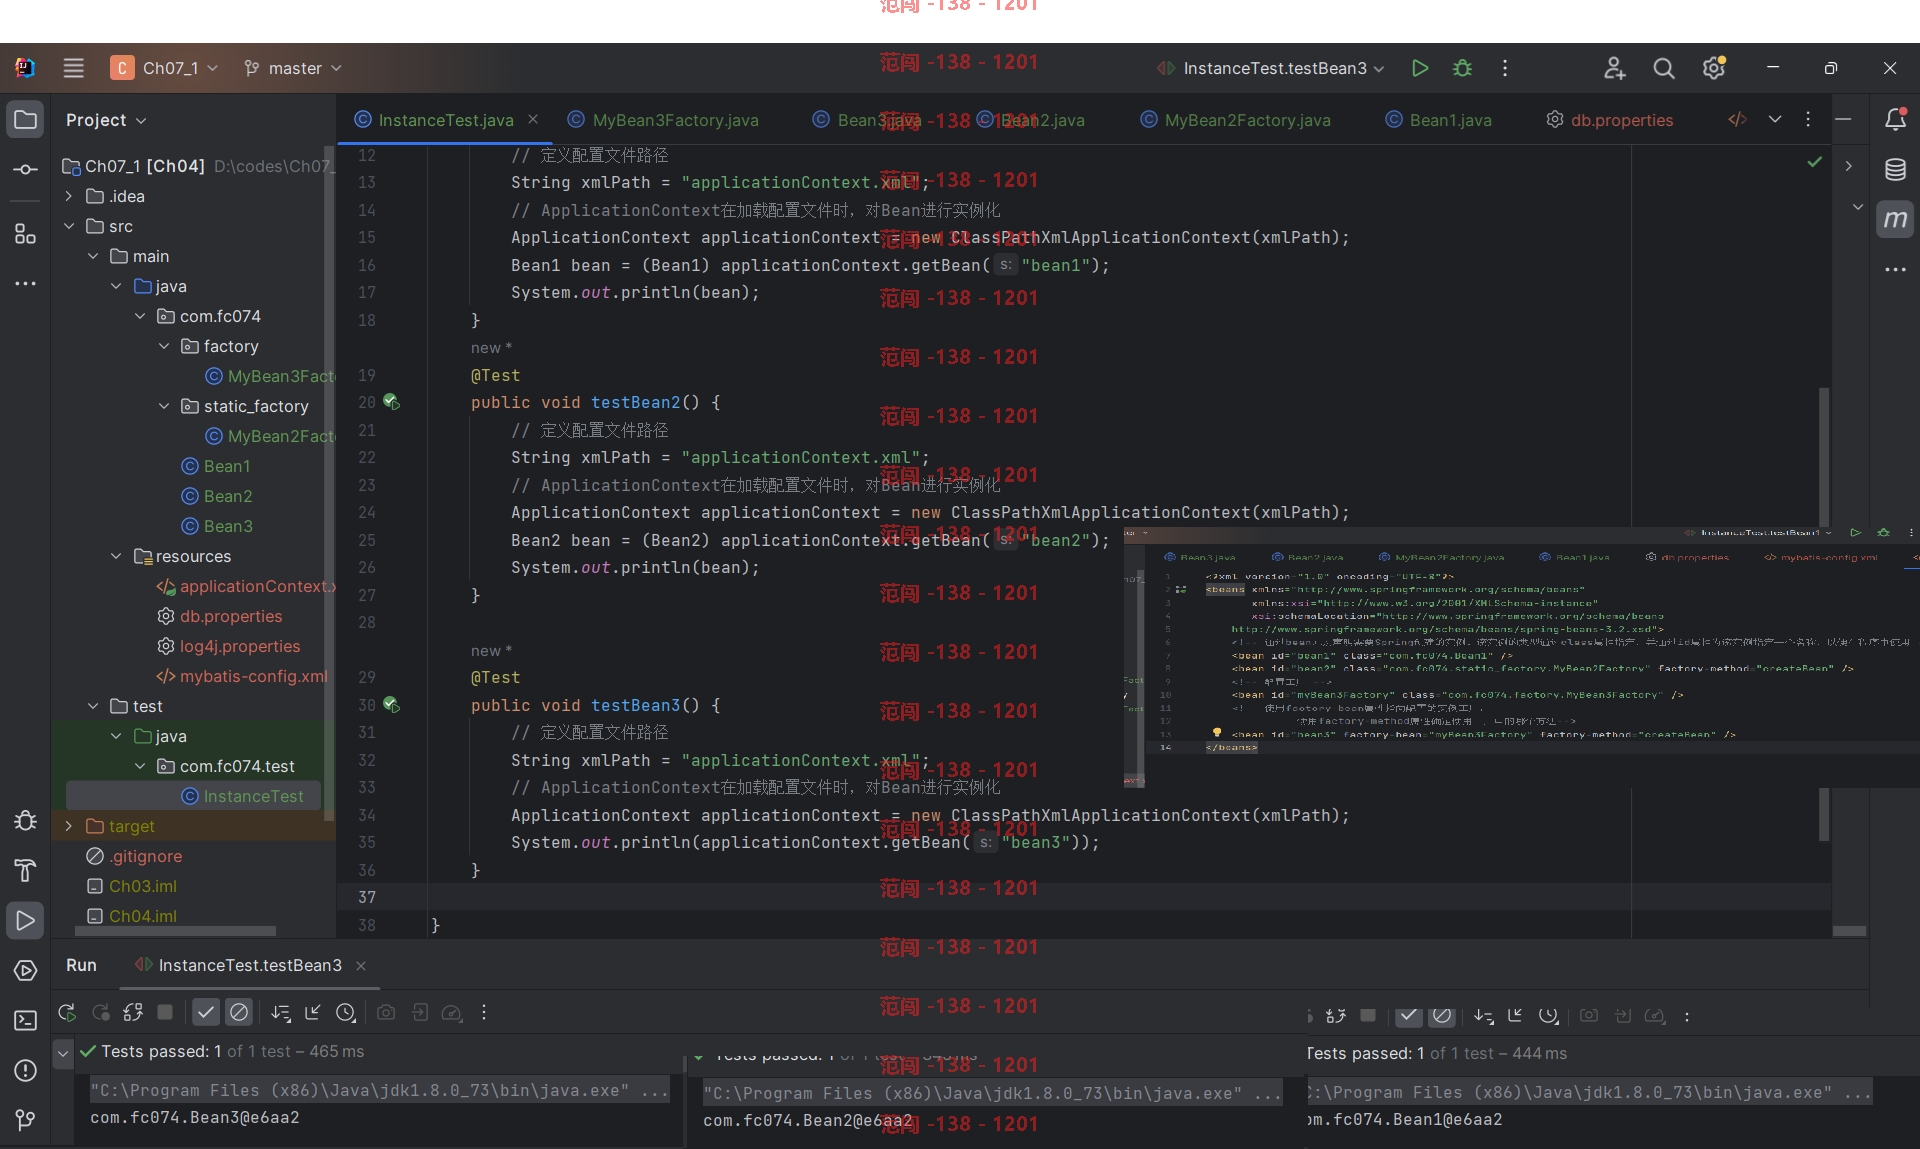Open Build hammer tool window
The image size is (1920, 1149).
(25, 871)
